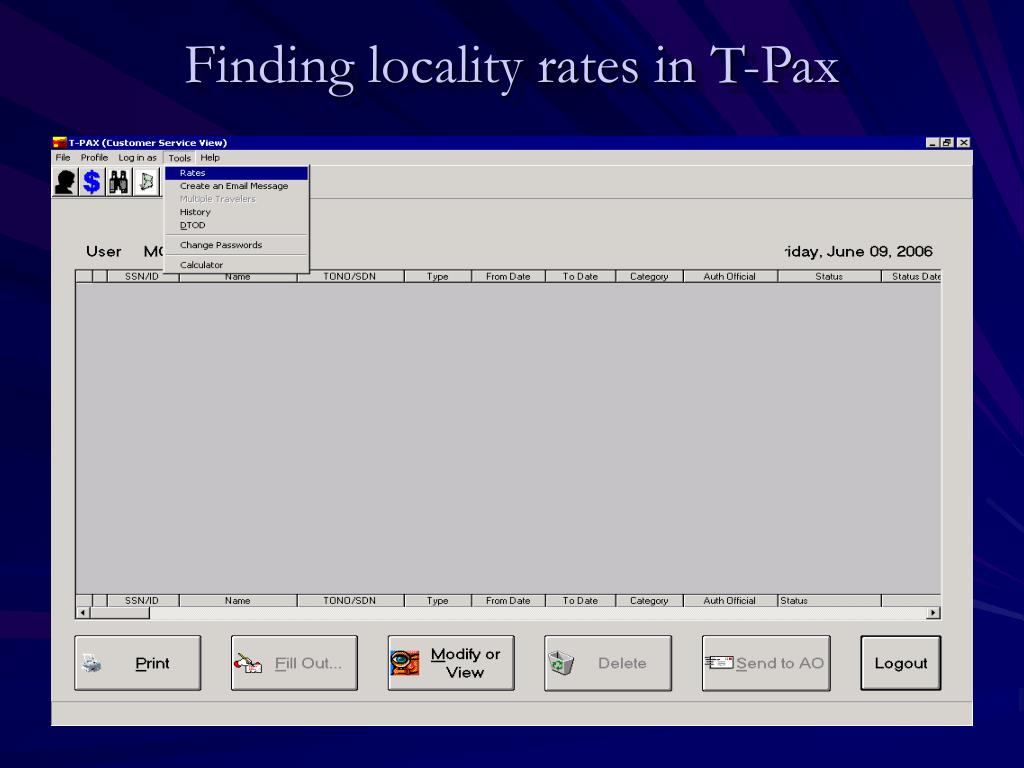
Task: Choose Change Passwords menu item
Action: point(236,245)
